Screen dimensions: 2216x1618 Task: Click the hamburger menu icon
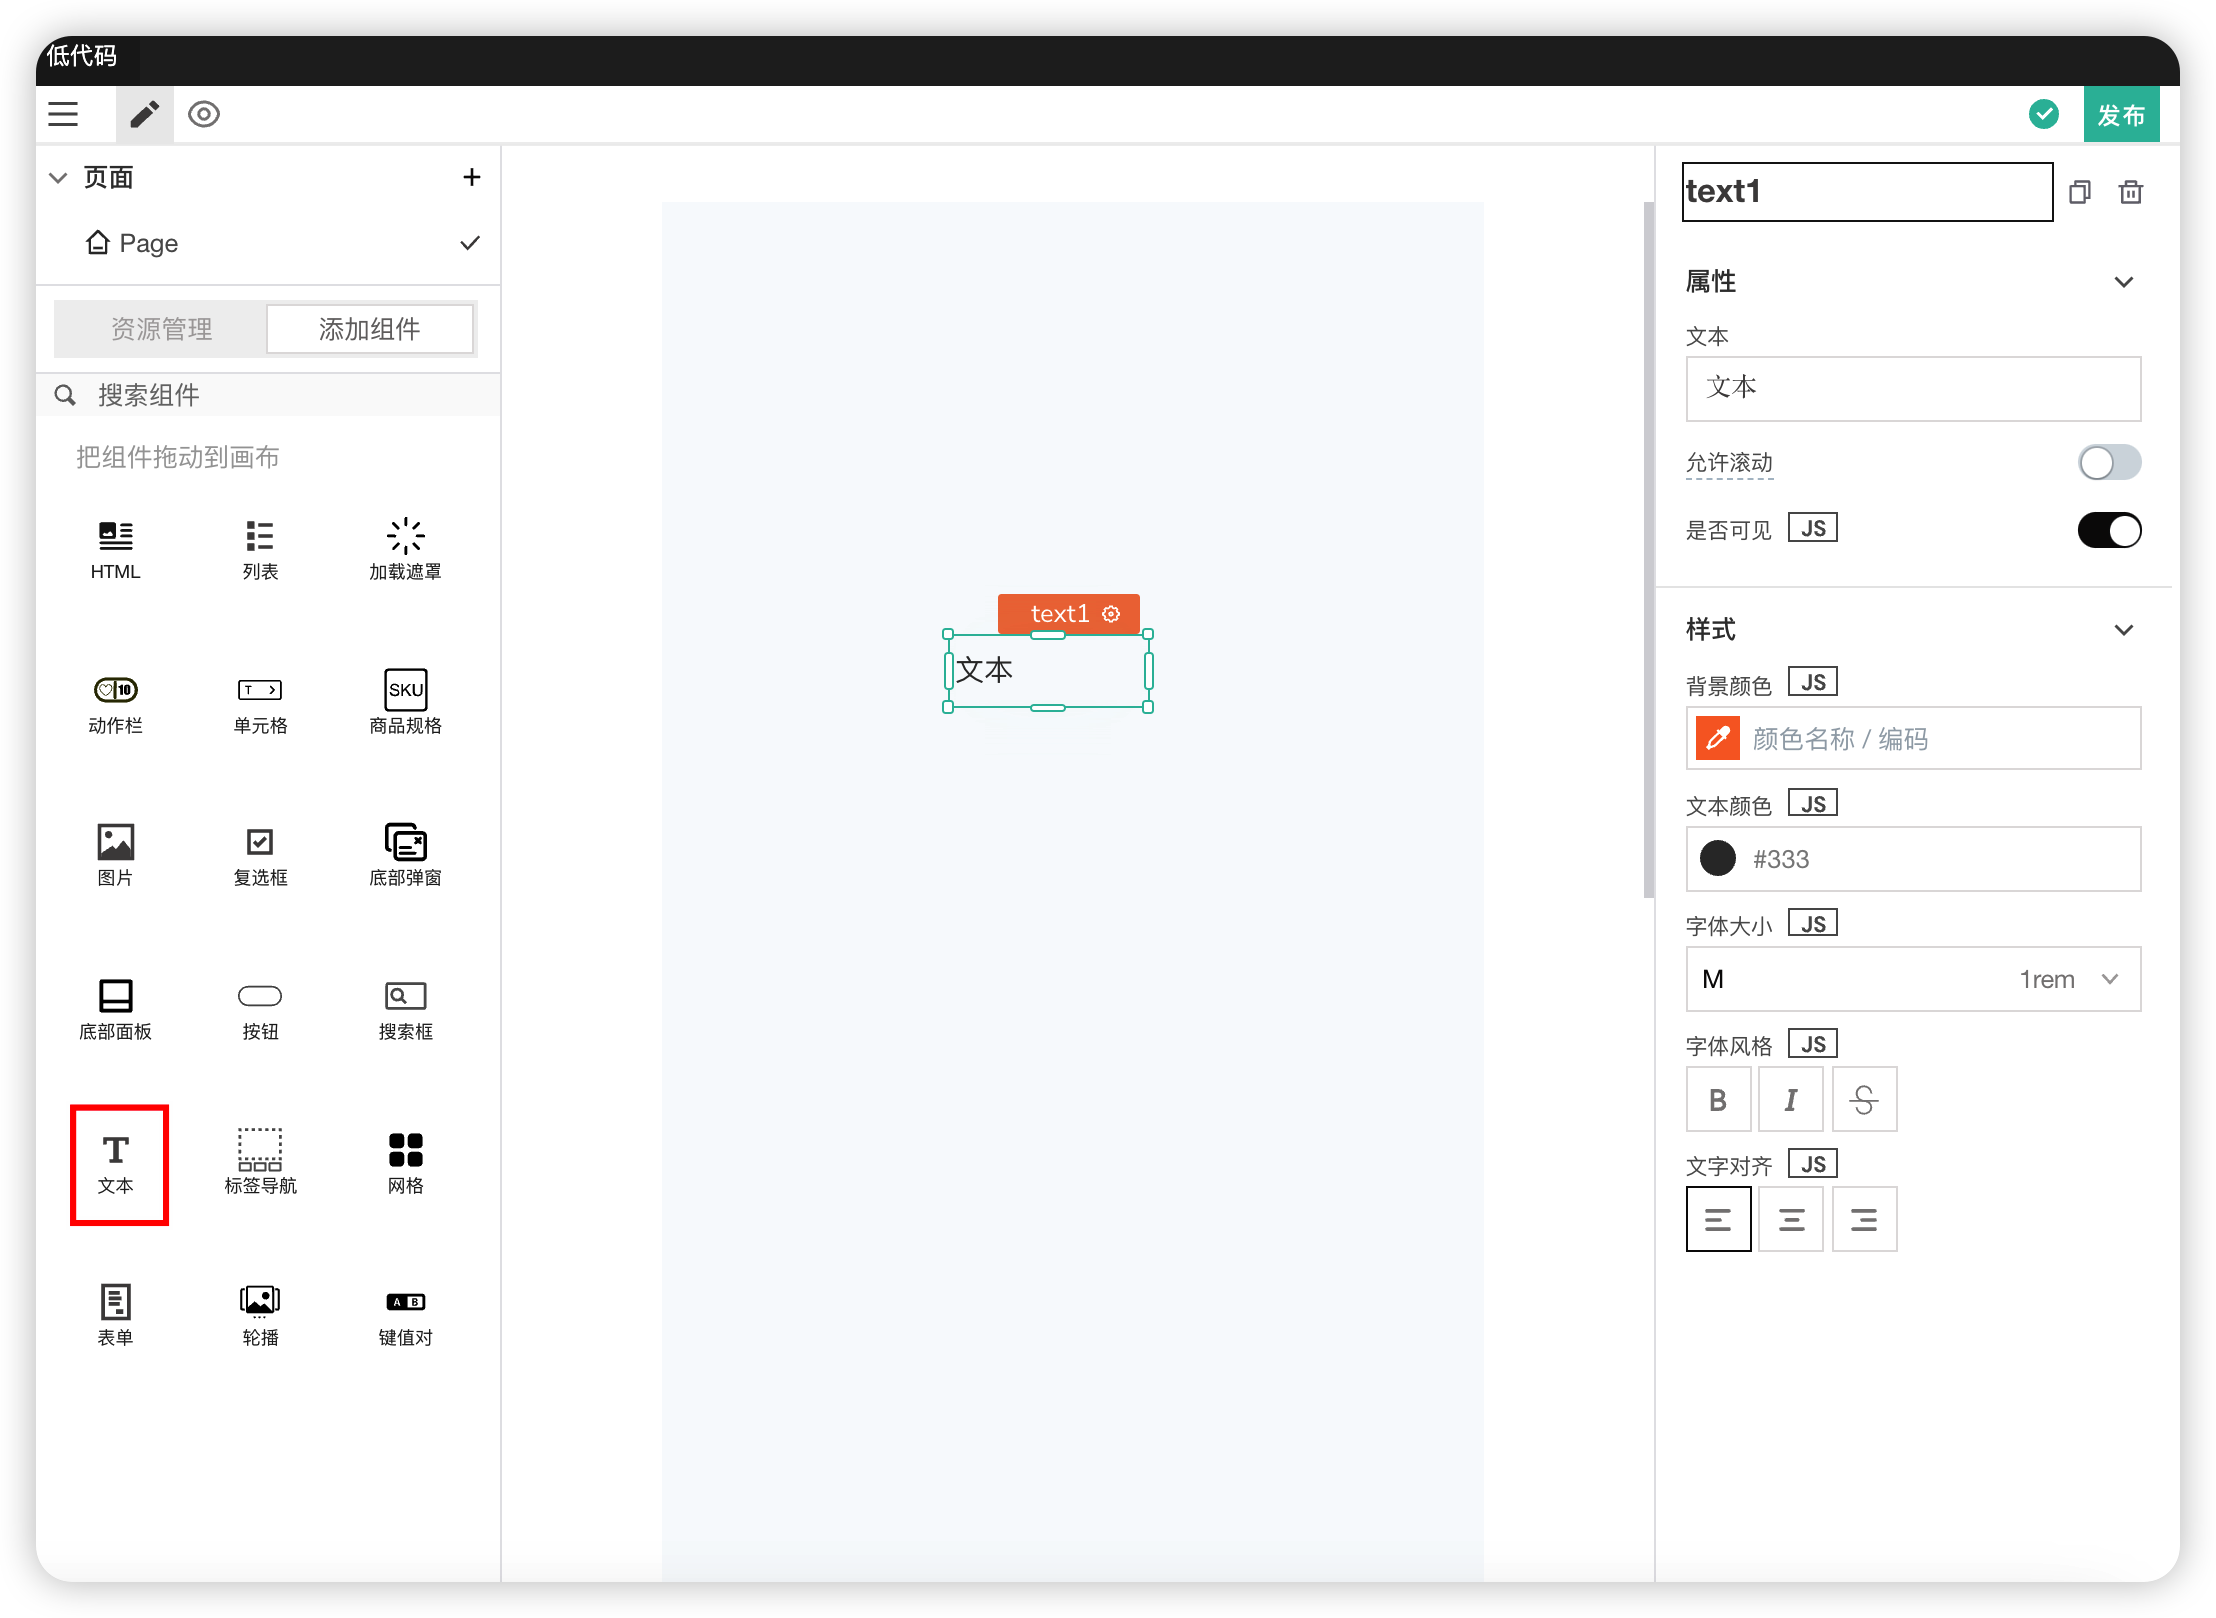point(63,114)
